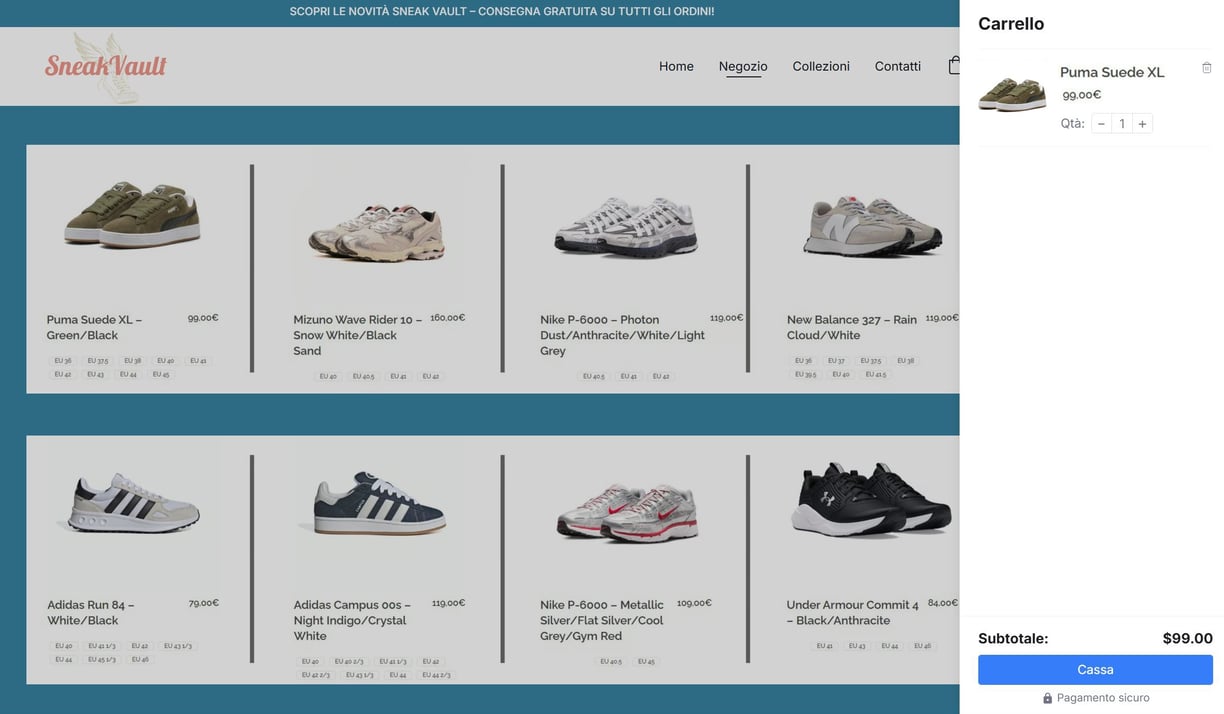Open the Collezioni menu link
Viewport: 1224px width, 714px height.
[x=821, y=66]
